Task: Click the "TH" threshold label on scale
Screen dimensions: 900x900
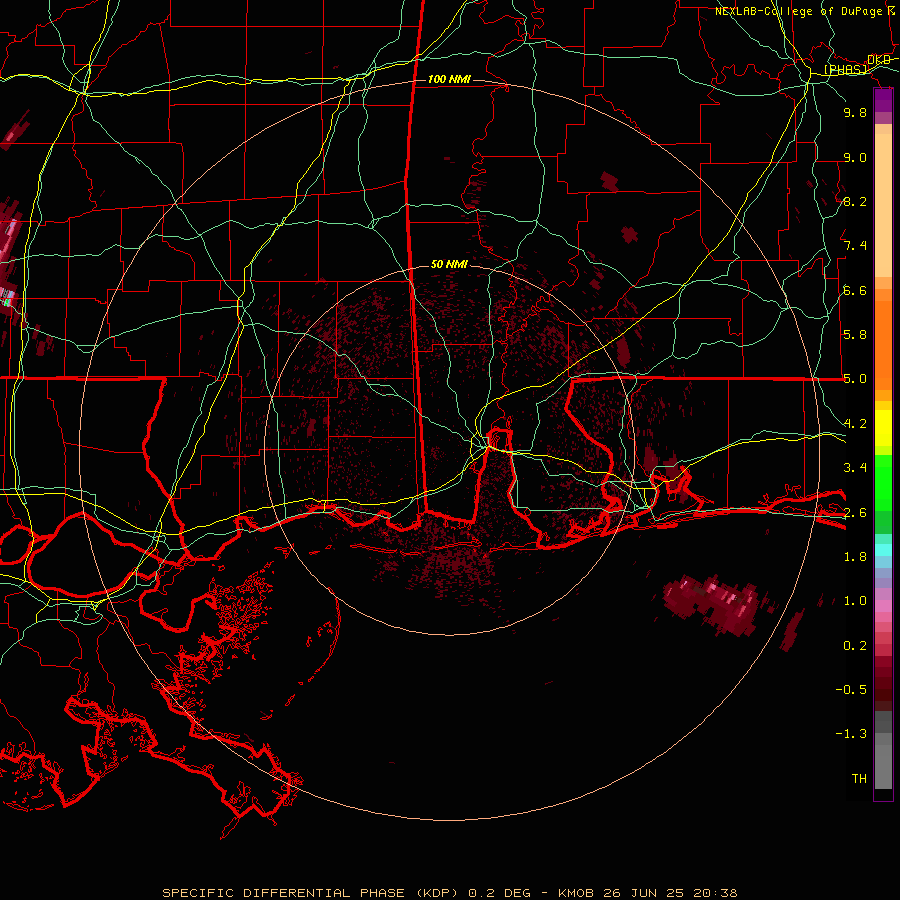Action: (859, 779)
